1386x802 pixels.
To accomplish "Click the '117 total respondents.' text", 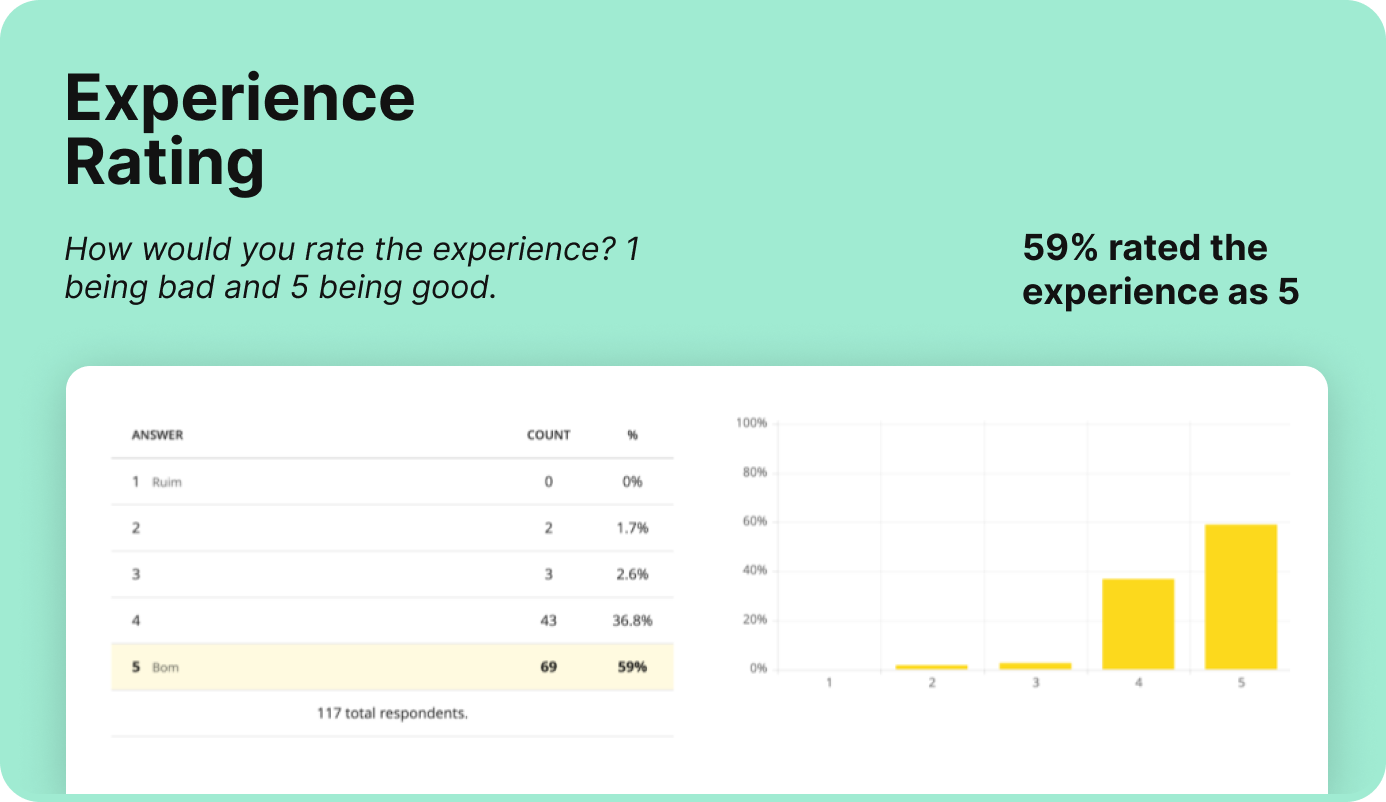I will [x=392, y=714].
